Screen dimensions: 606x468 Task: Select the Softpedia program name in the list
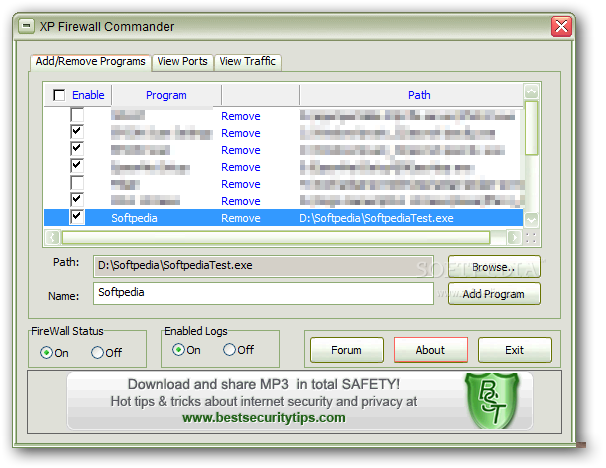pyautogui.click(x=134, y=218)
